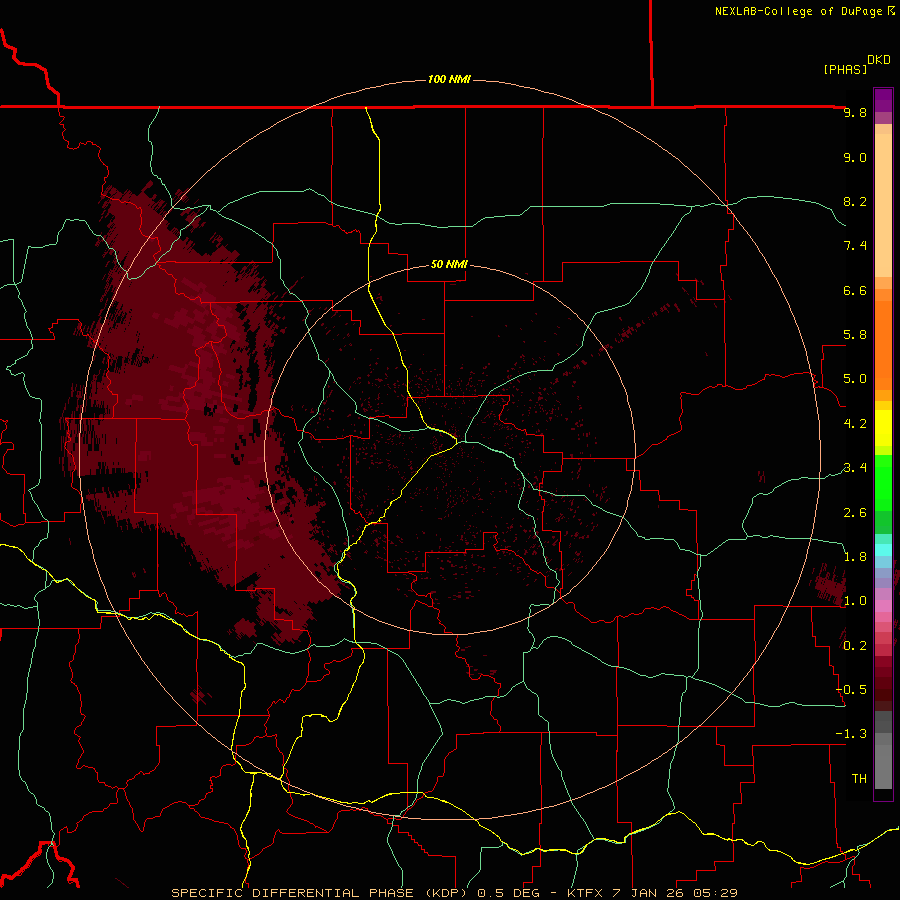Click the 9.0 legend value

pyautogui.click(x=855, y=157)
